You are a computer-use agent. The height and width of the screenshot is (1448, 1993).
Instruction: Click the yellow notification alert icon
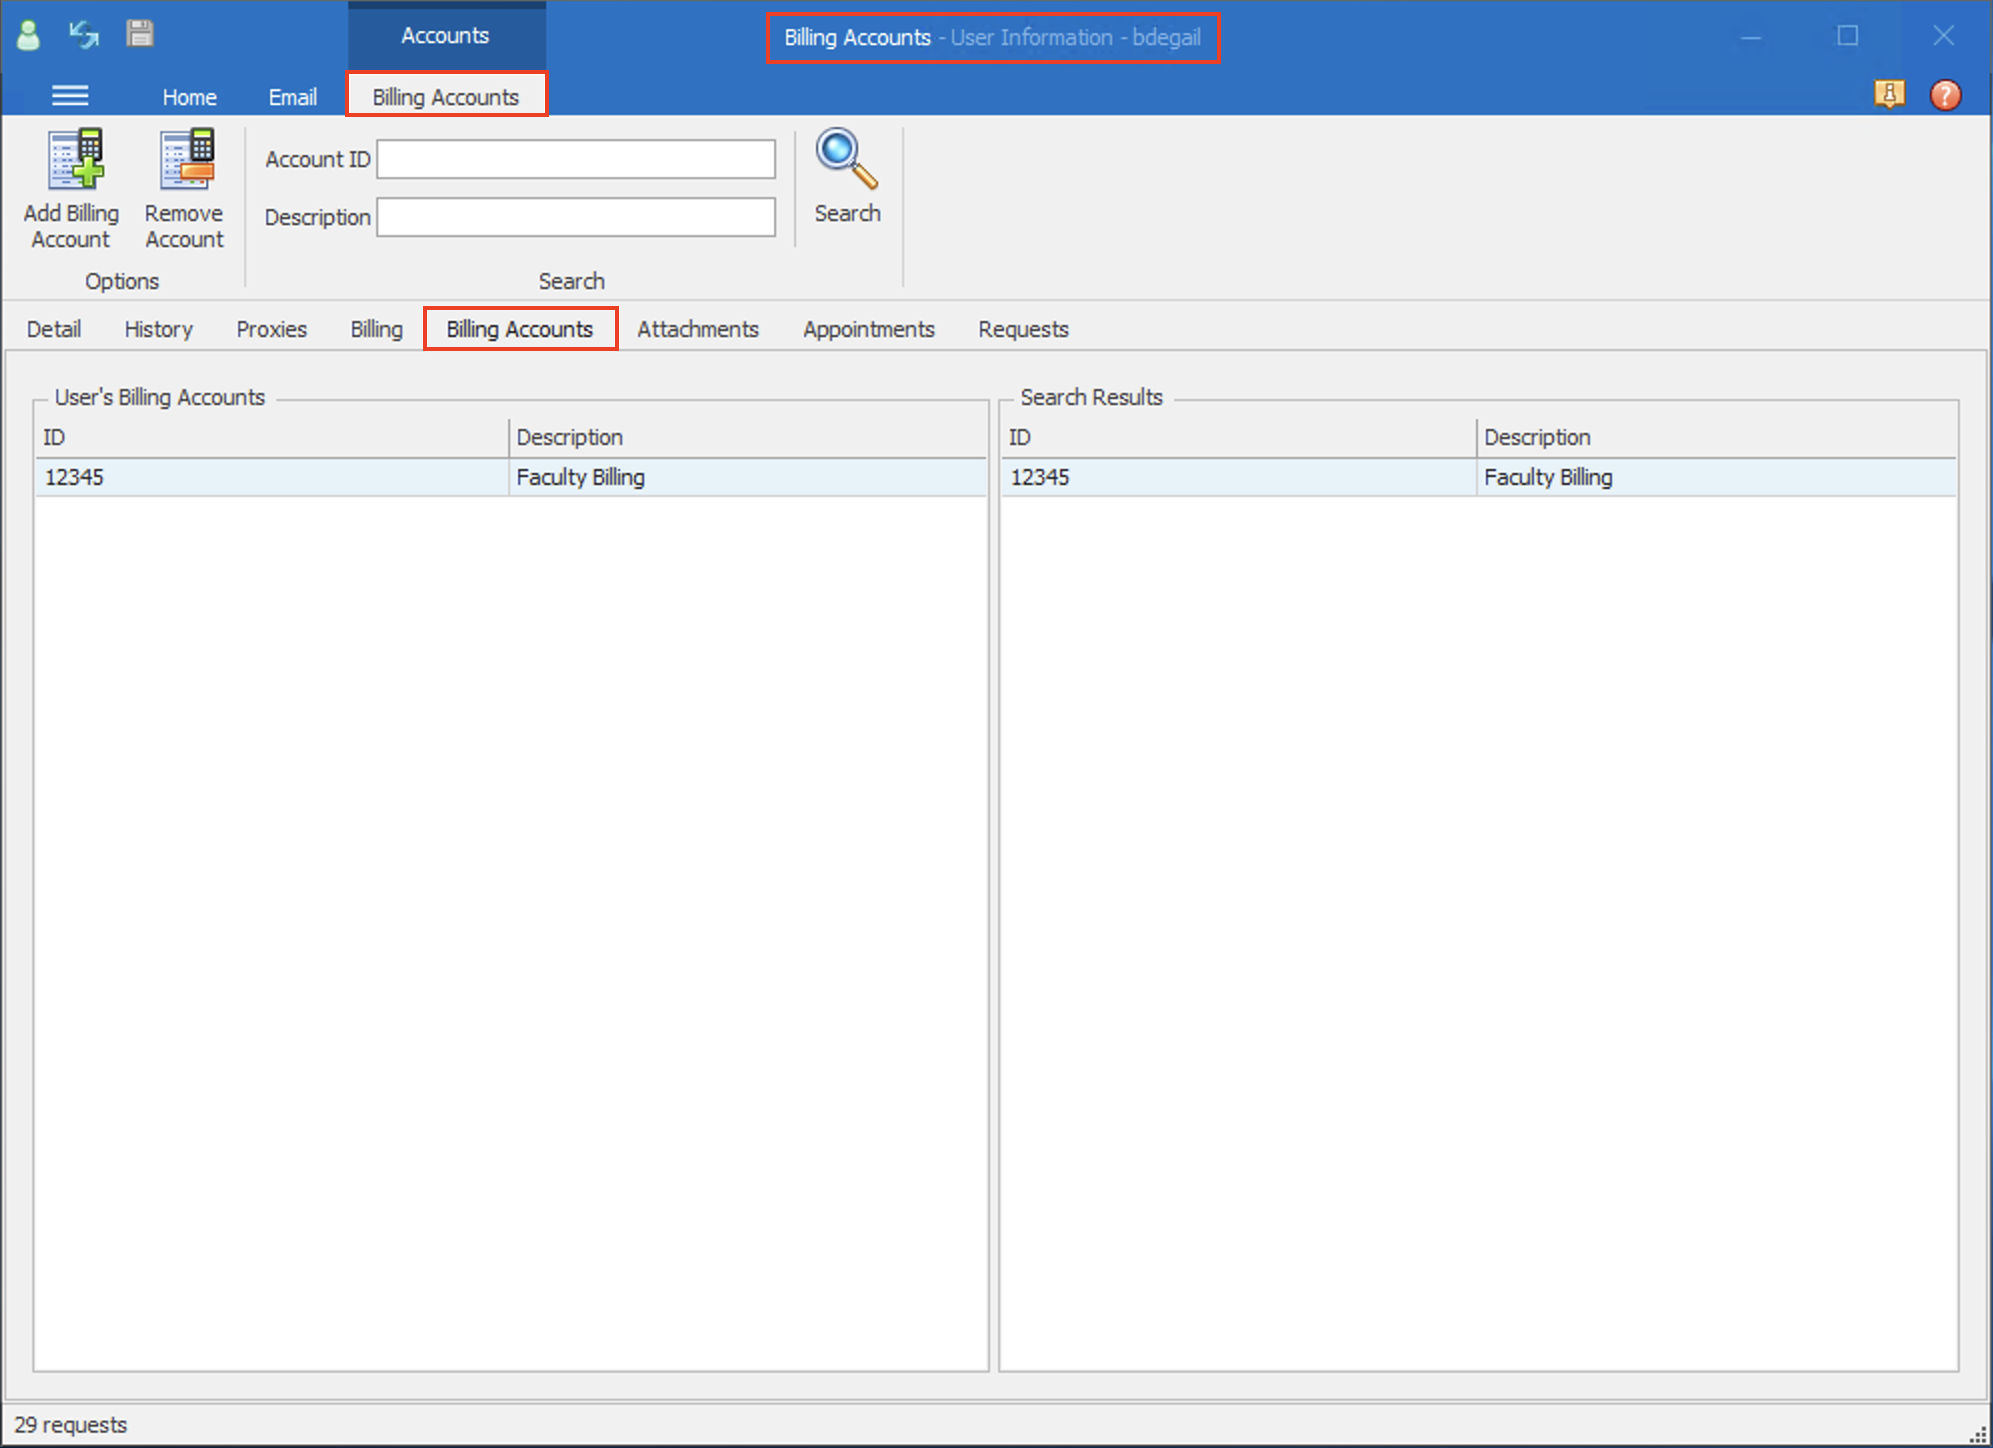pyautogui.click(x=1888, y=95)
